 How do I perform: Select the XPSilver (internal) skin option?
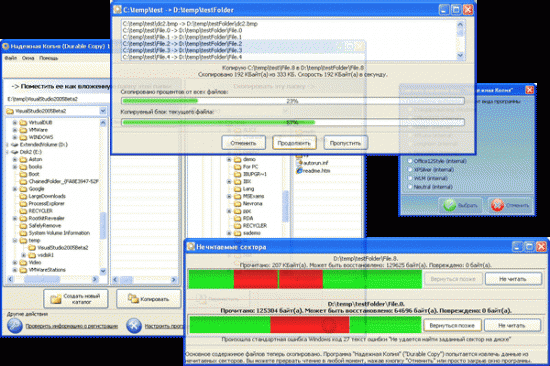tap(430, 170)
